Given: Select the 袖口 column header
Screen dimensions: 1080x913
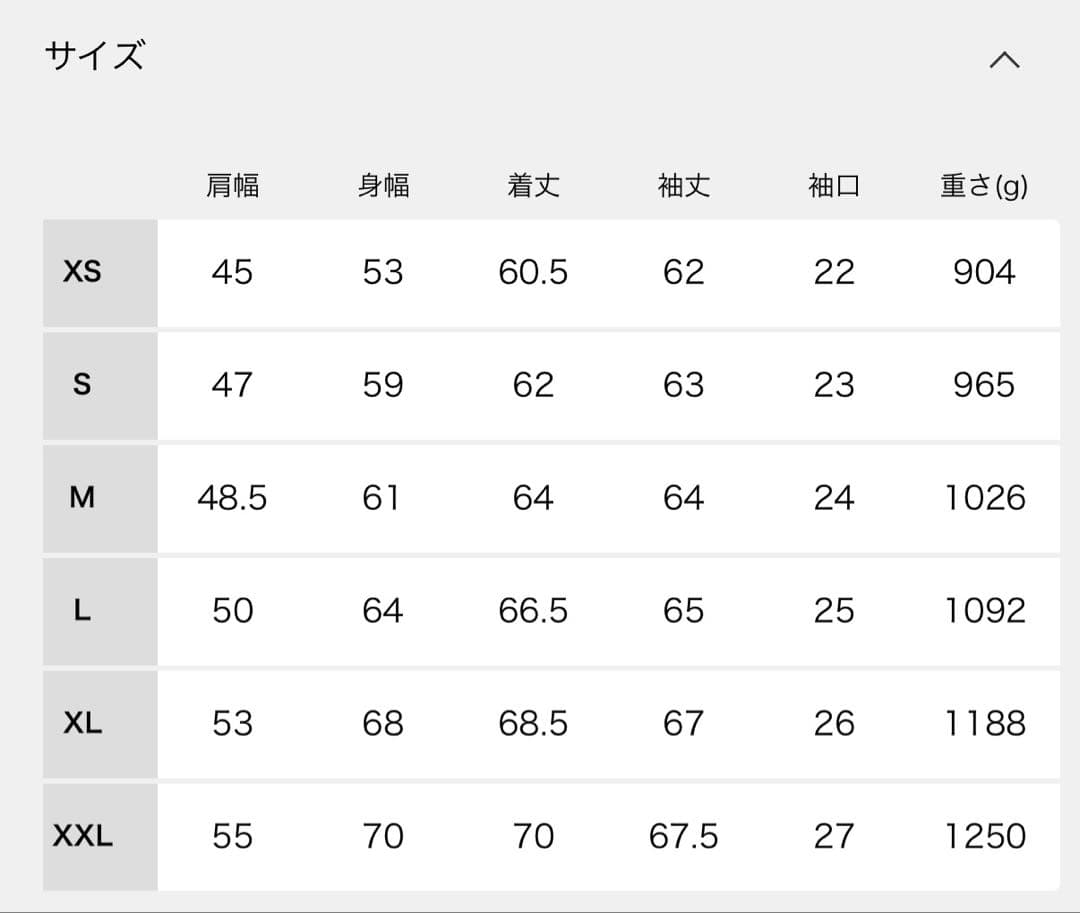Looking at the screenshot, I should pyautogui.click(x=834, y=185).
